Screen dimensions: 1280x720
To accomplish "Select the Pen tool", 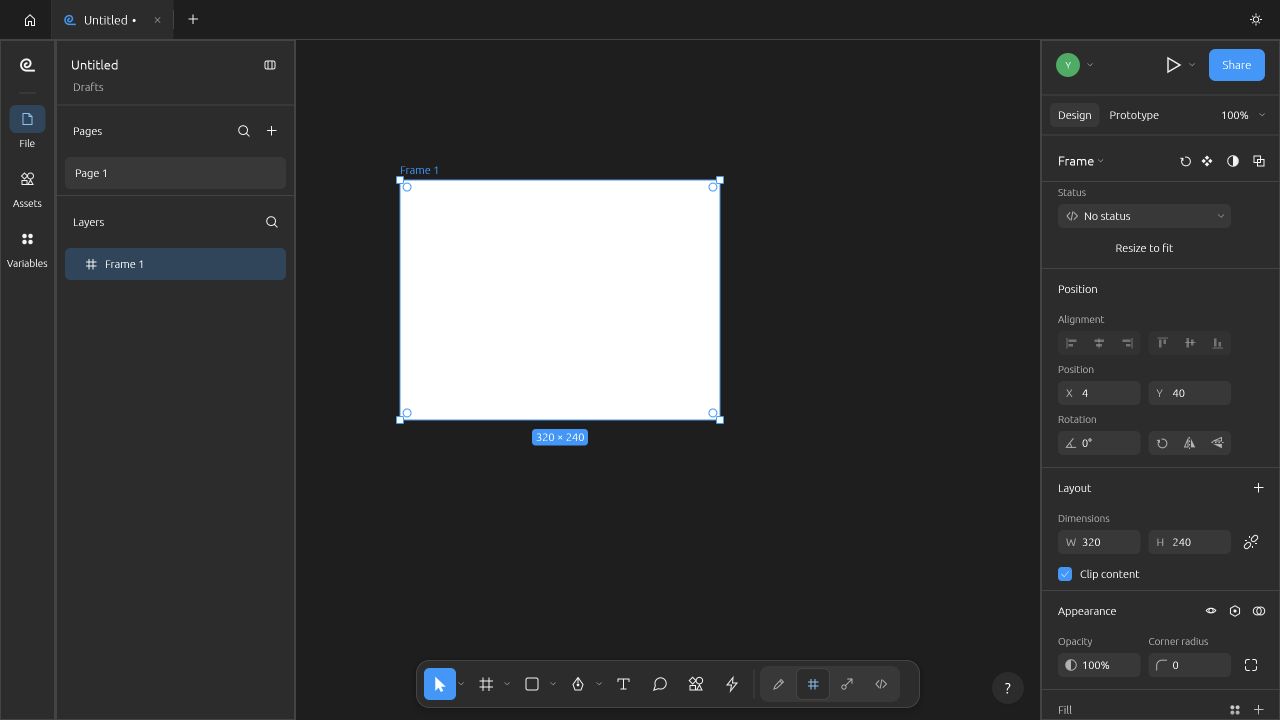I will (578, 684).
